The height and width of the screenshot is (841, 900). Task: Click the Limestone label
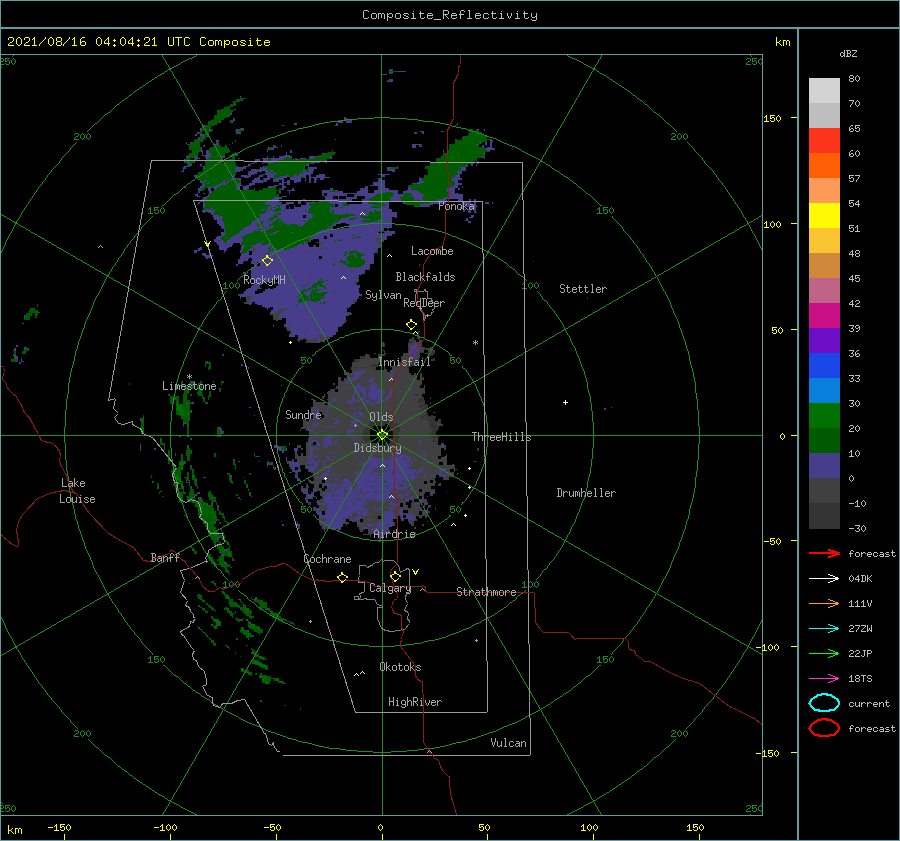click(x=189, y=386)
